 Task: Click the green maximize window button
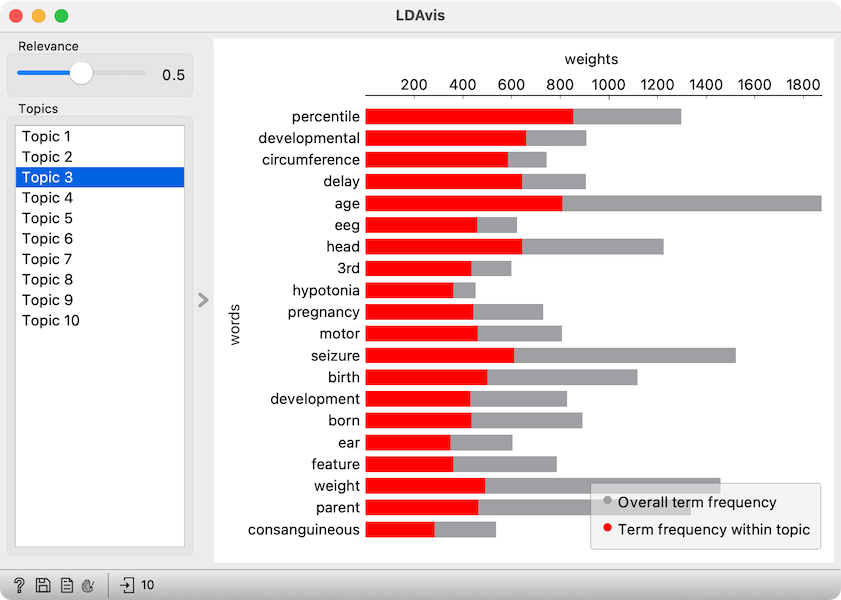pos(61,16)
